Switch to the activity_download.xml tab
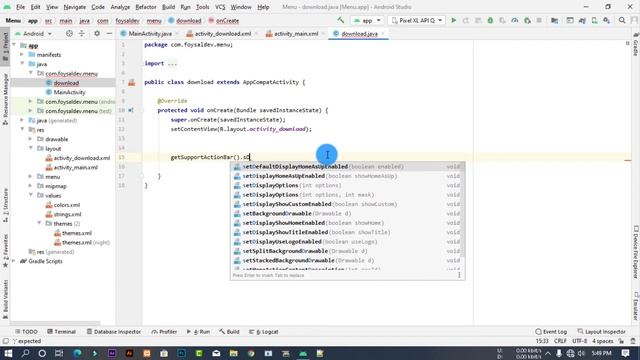Viewport: 640px width, 360px height. tap(223, 33)
